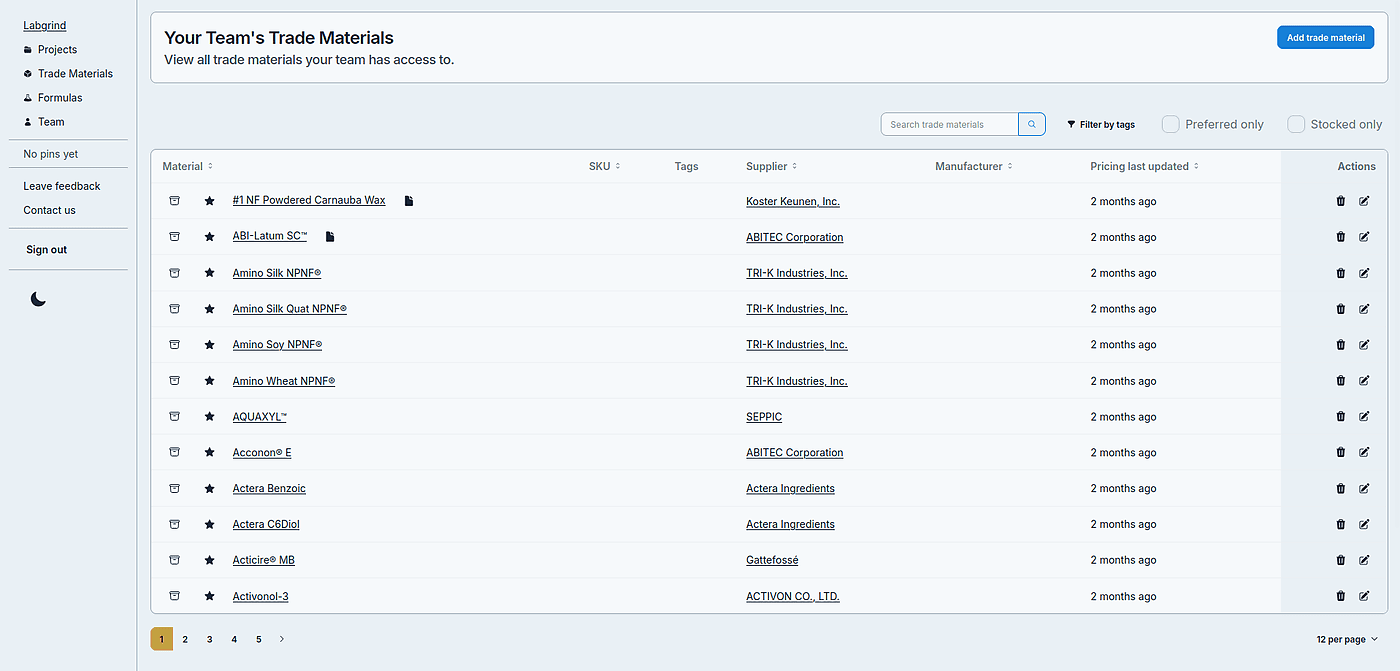Open the document icon beside ABI-Latum SC
Screen dimensions: 1400x671
330,237
